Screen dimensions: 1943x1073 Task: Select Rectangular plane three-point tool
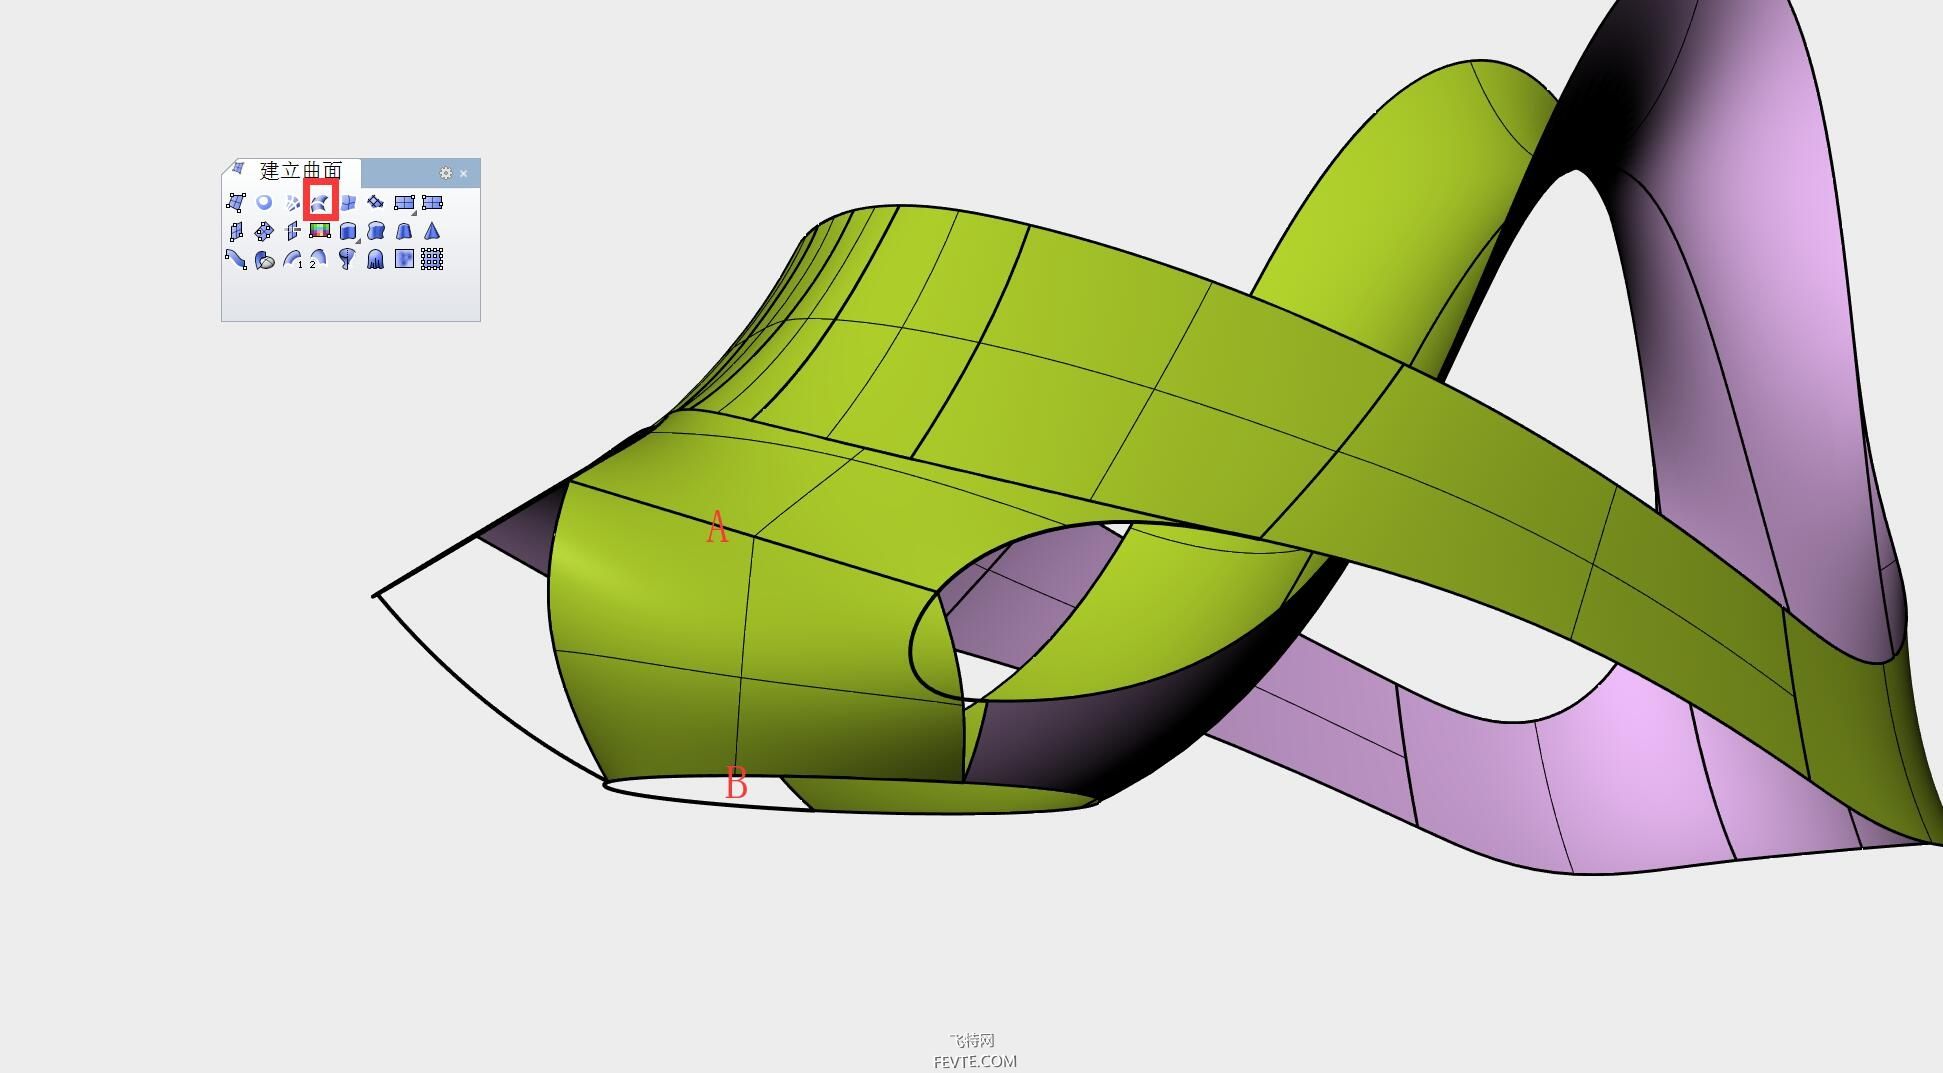[432, 202]
